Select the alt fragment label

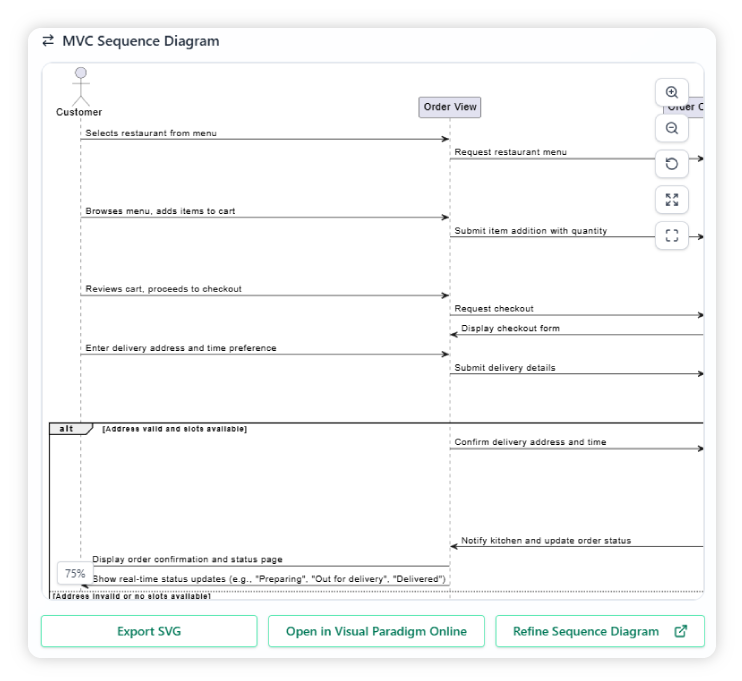(68, 428)
